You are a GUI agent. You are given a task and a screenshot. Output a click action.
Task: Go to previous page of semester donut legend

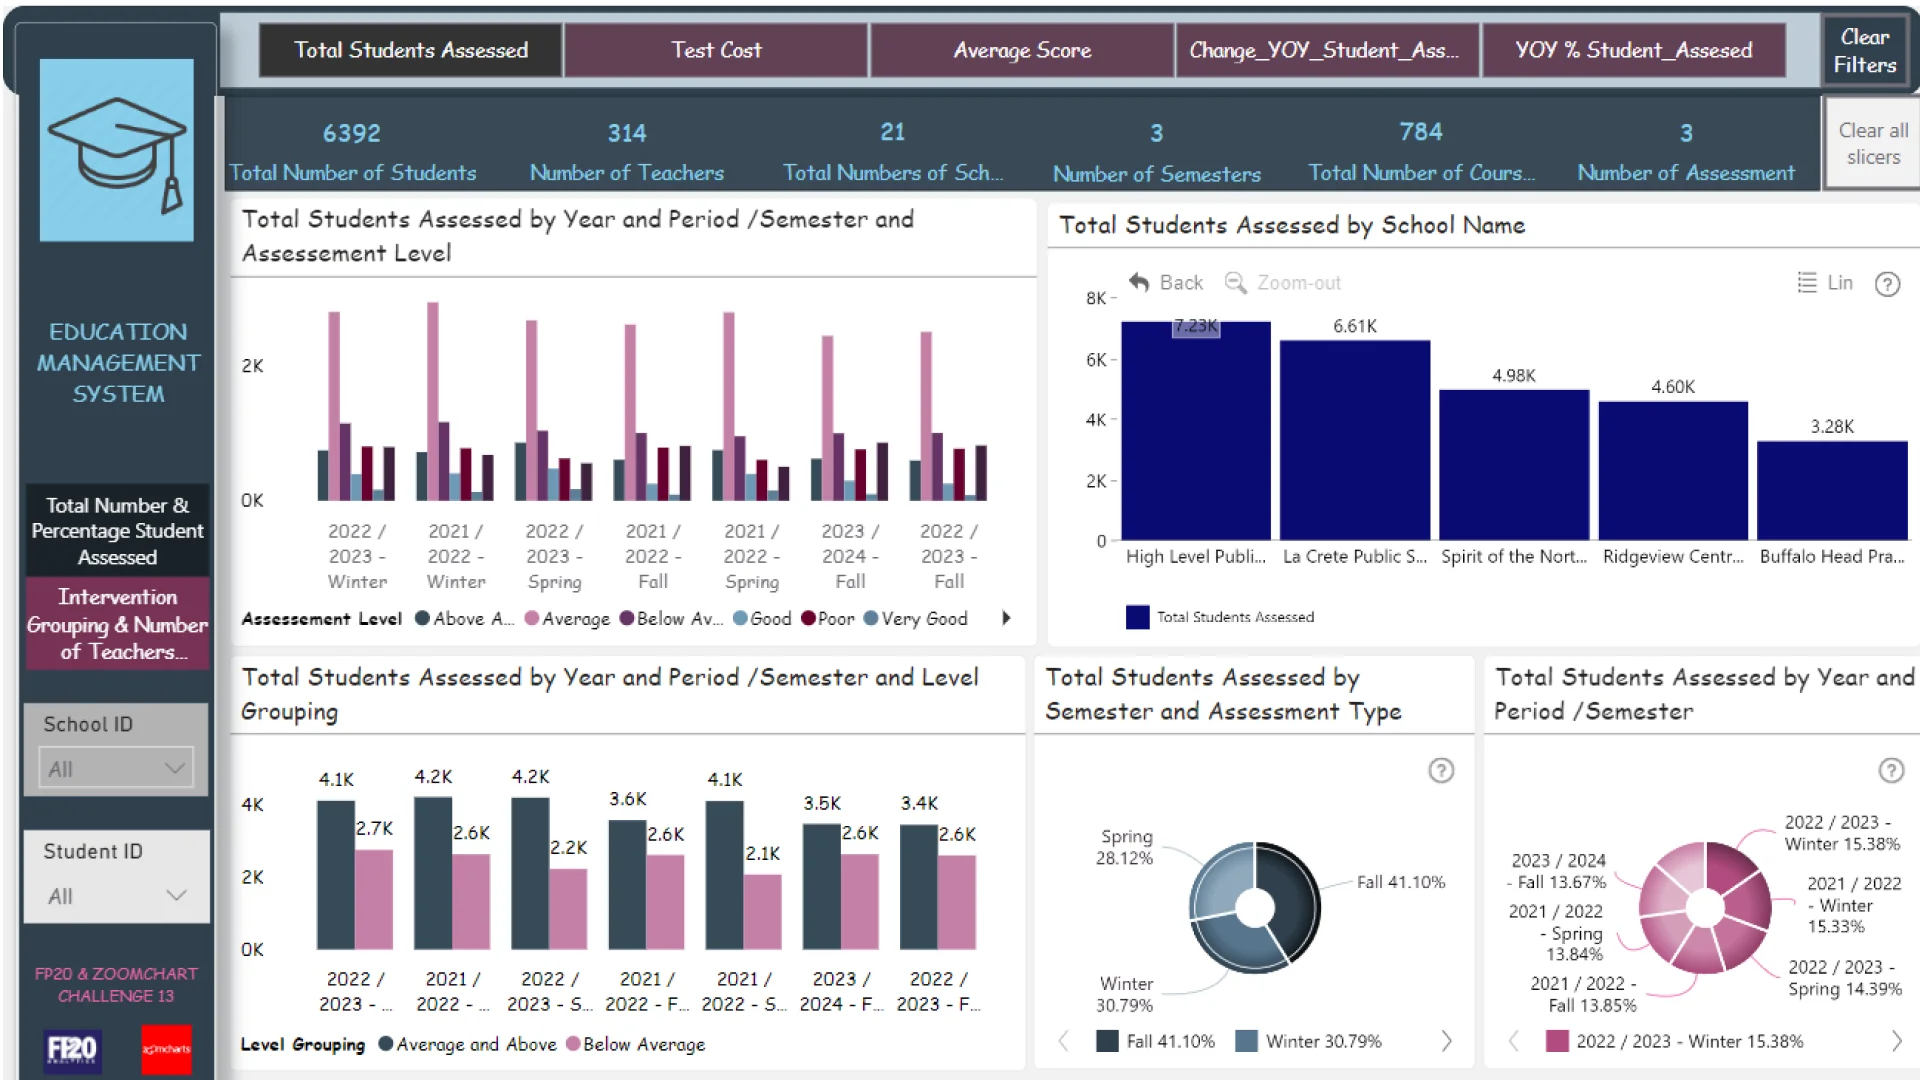[1064, 1041]
